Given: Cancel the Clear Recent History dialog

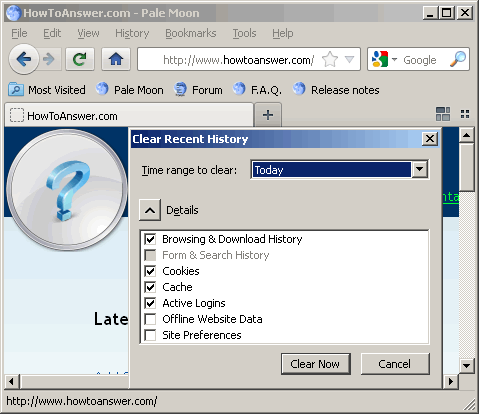Looking at the screenshot, I should pyautogui.click(x=395, y=364).
